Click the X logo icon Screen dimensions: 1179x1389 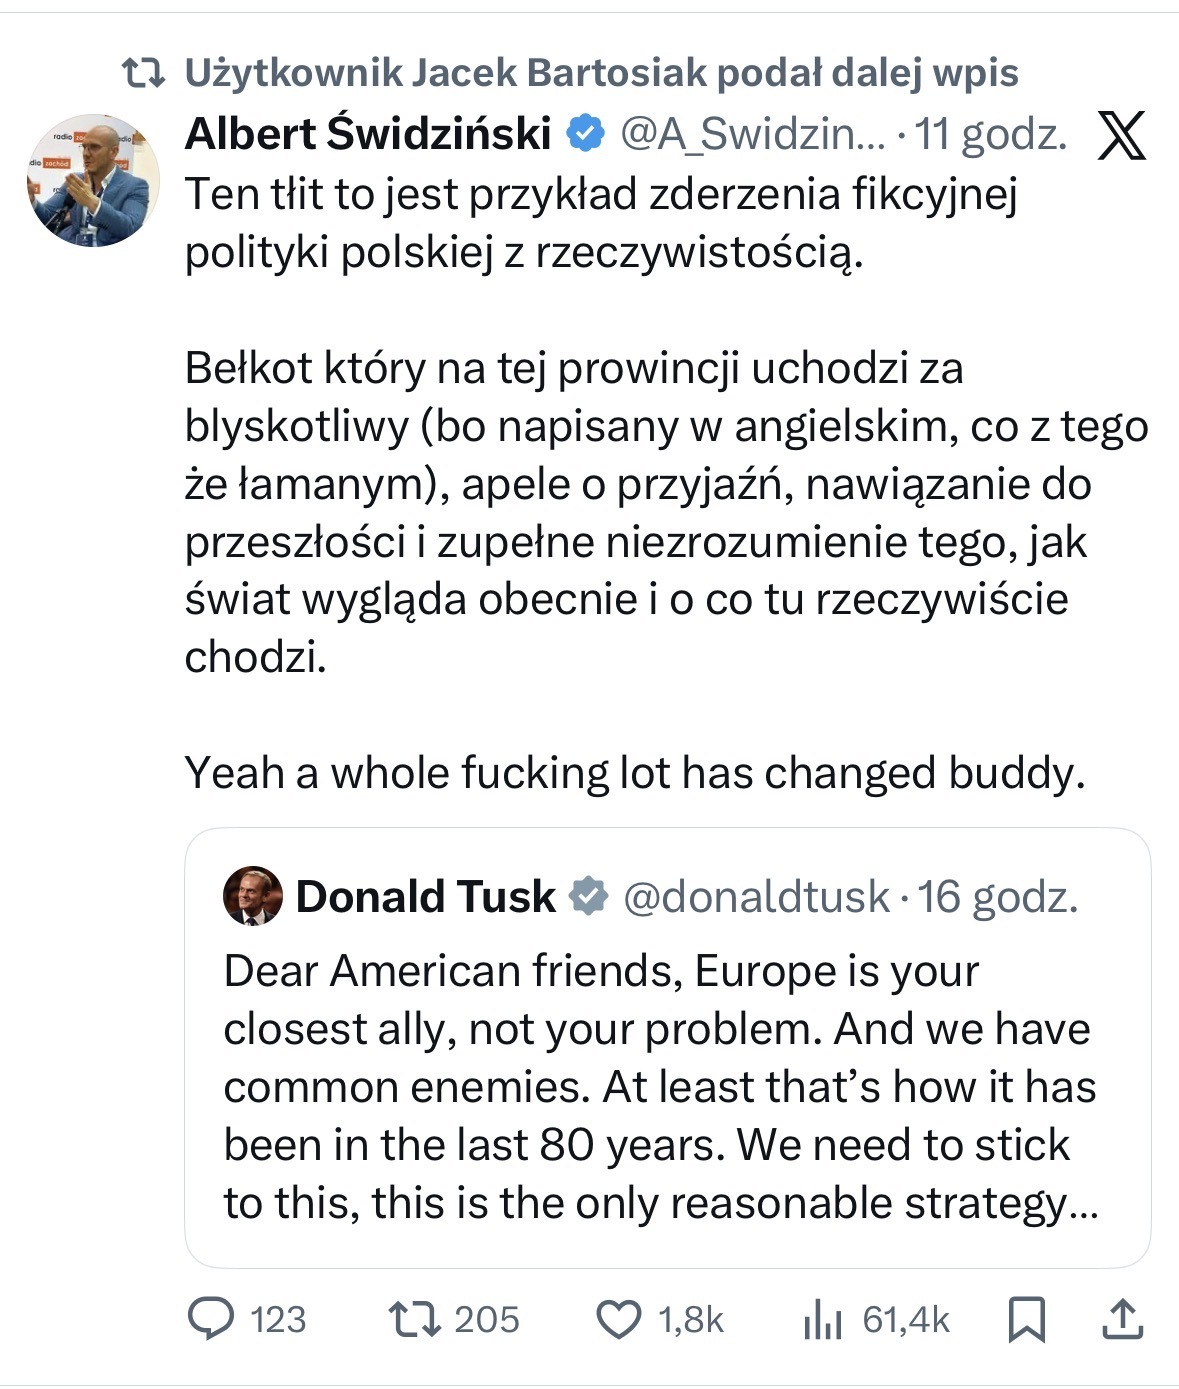pos(1121,136)
